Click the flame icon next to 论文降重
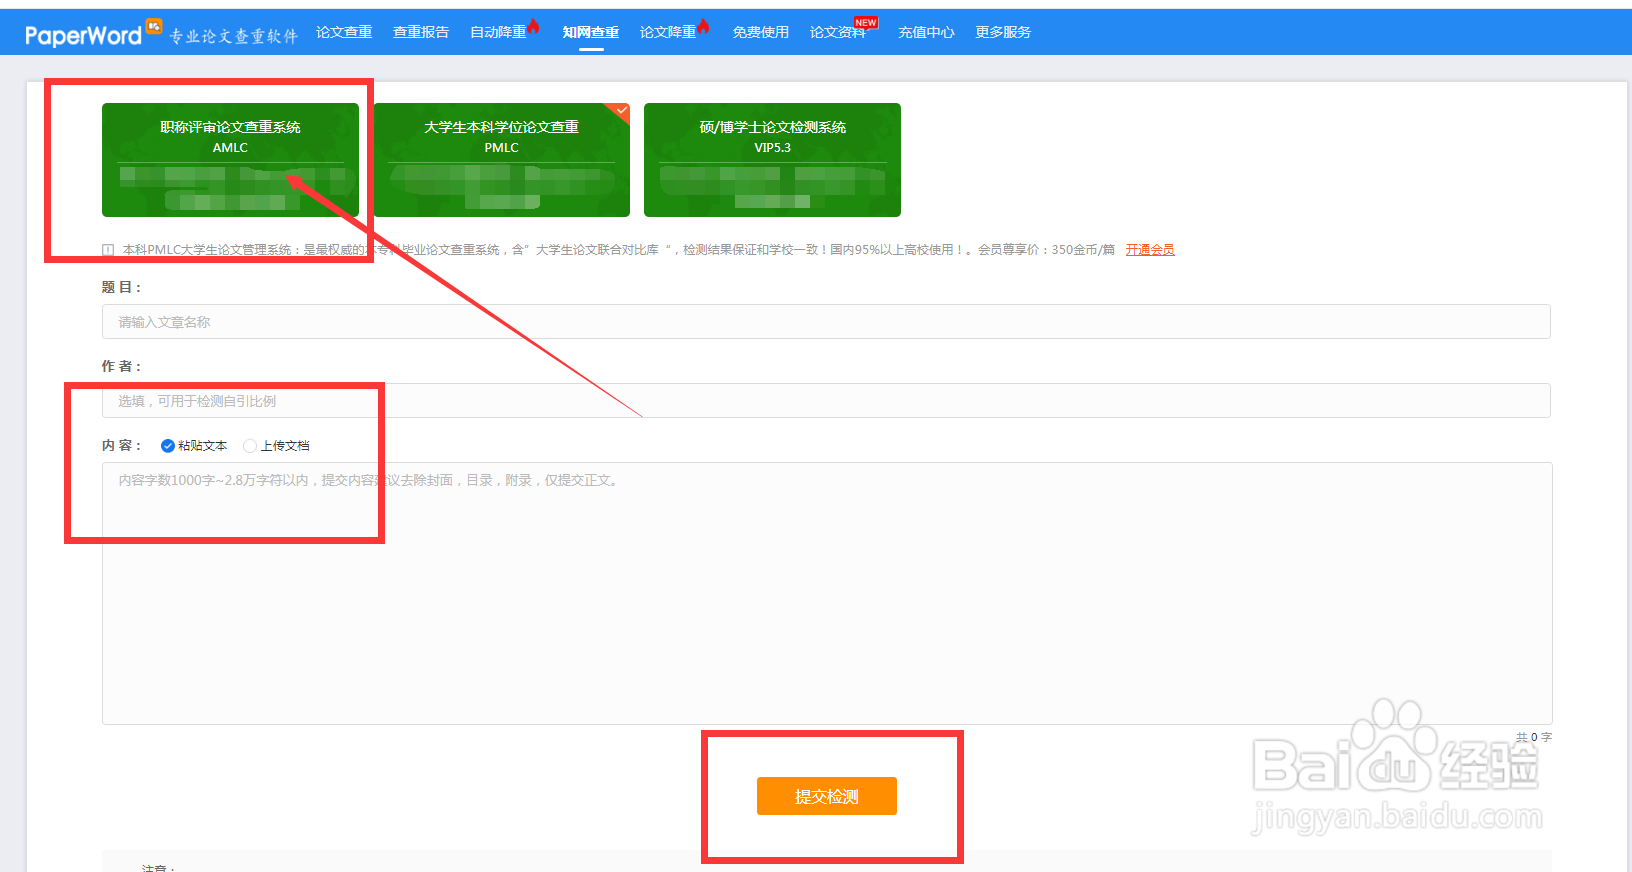The image size is (1632, 872). 704,26
